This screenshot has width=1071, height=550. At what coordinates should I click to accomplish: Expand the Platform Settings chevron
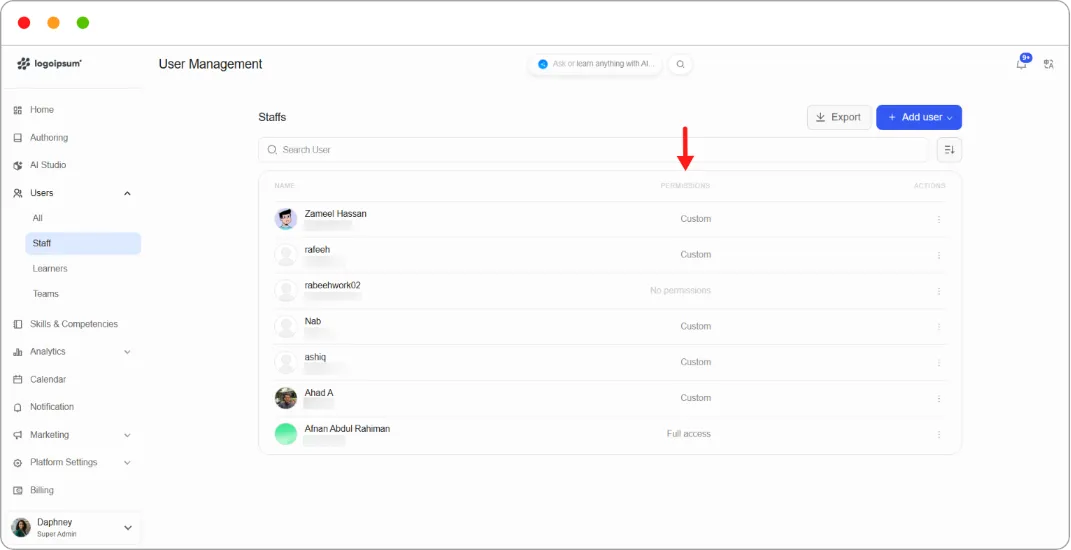coord(127,463)
